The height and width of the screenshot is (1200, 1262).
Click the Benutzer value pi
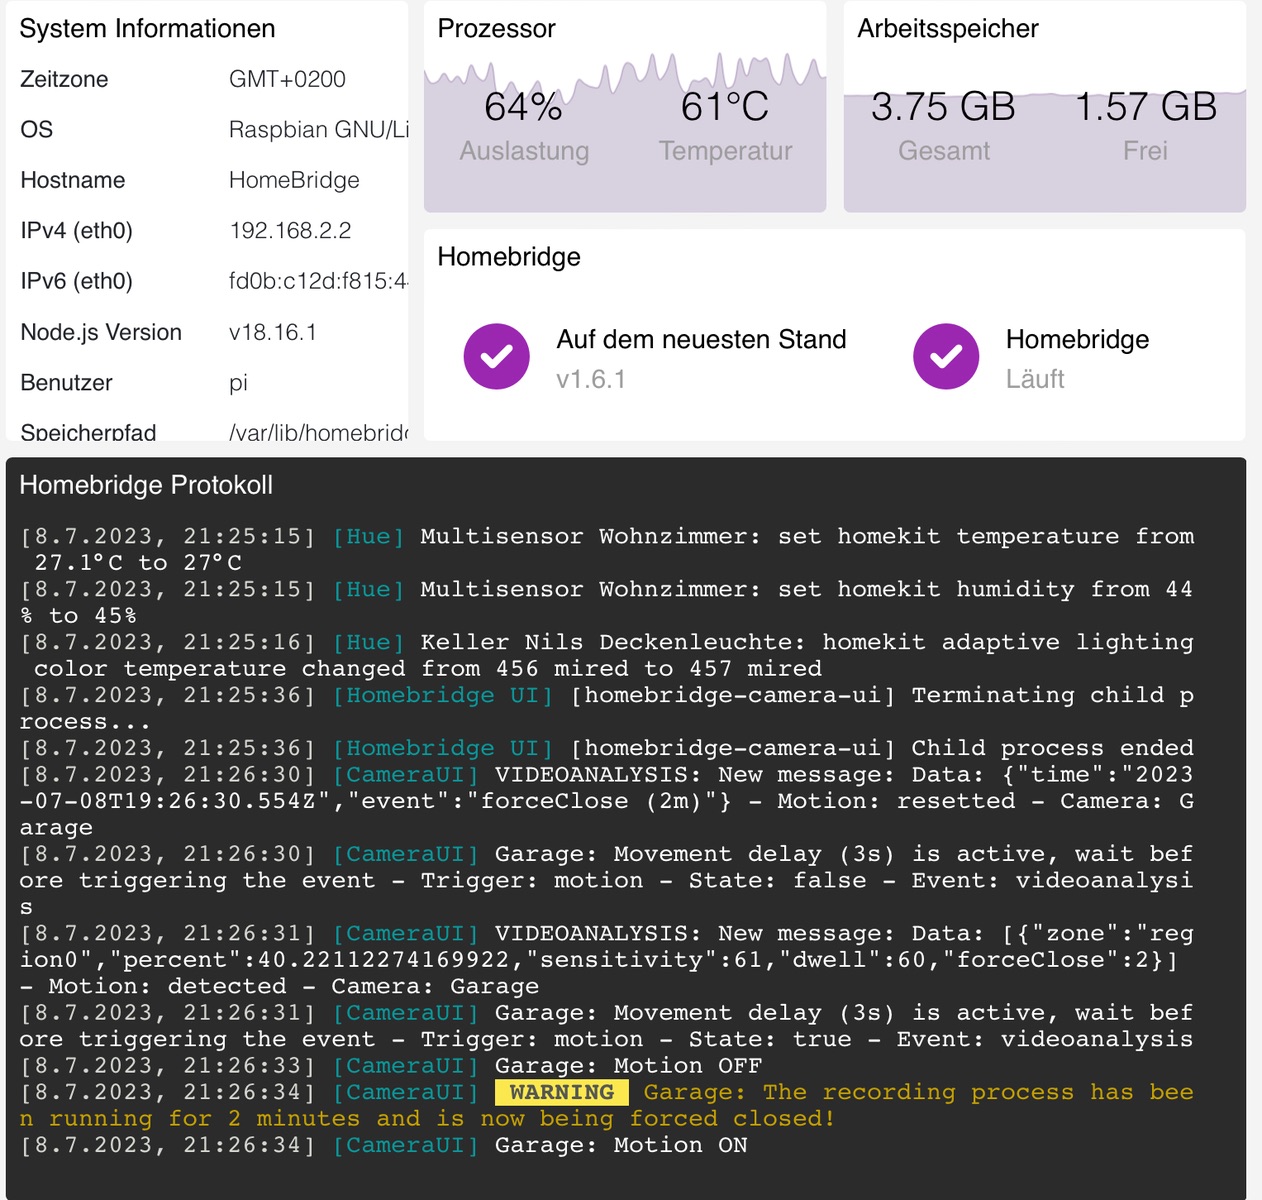click(238, 383)
